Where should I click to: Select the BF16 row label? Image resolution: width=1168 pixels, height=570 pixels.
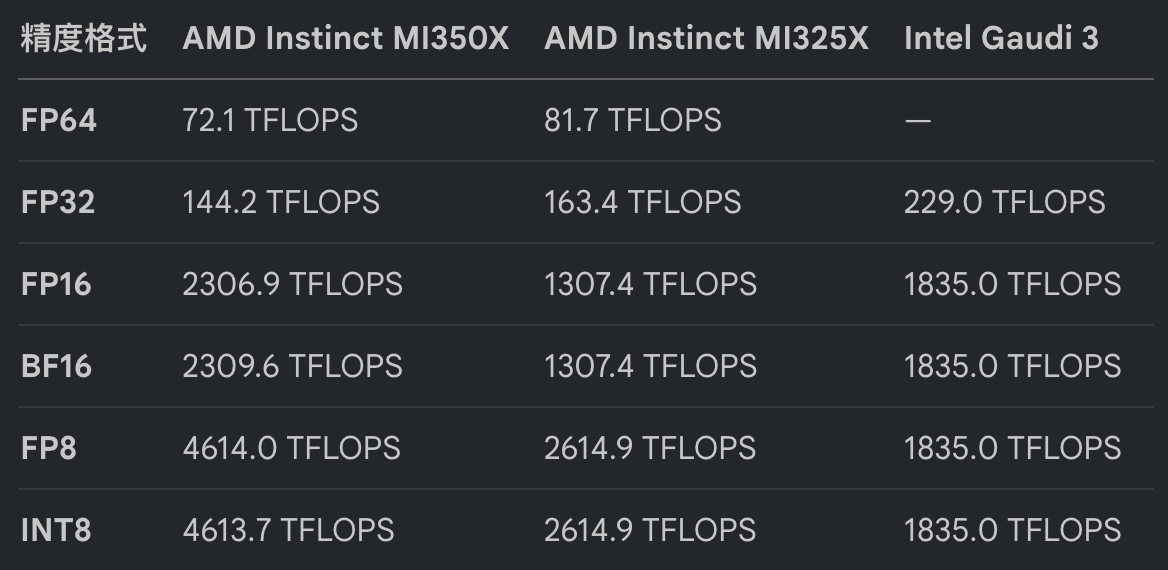[x=56, y=366]
